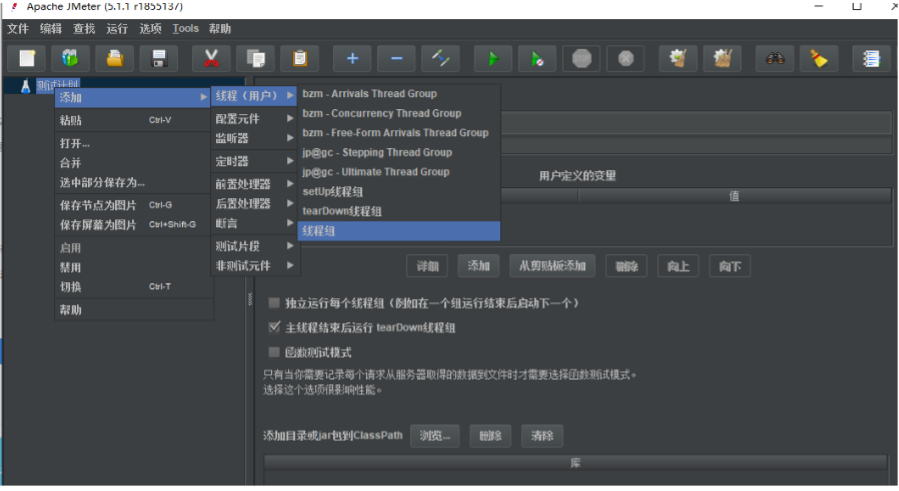Screen dimensions: 899x491
Task: Click 添加 button under variables table
Action: point(478,266)
